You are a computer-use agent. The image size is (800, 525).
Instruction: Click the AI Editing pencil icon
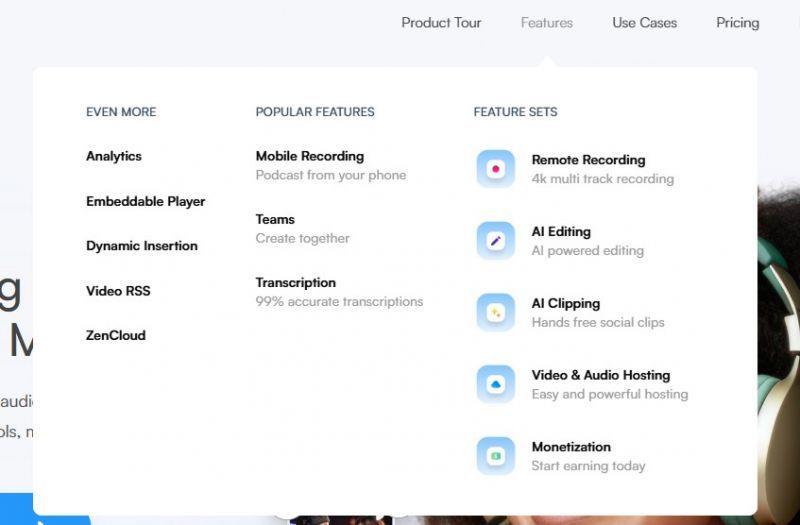pyautogui.click(x=495, y=241)
